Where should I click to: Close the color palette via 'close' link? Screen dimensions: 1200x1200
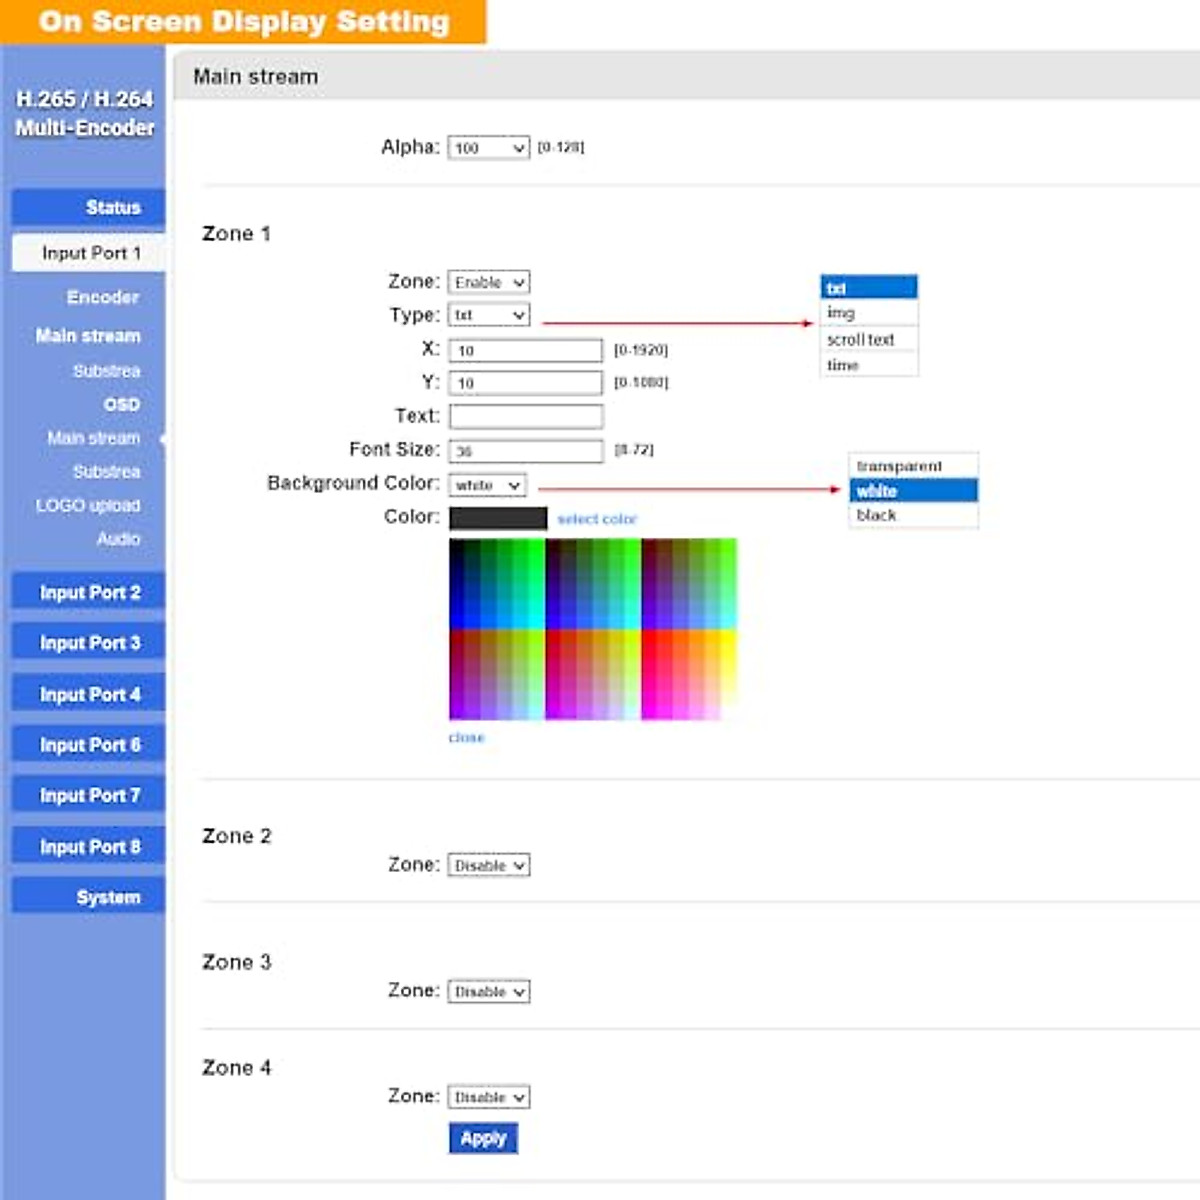click(x=466, y=738)
